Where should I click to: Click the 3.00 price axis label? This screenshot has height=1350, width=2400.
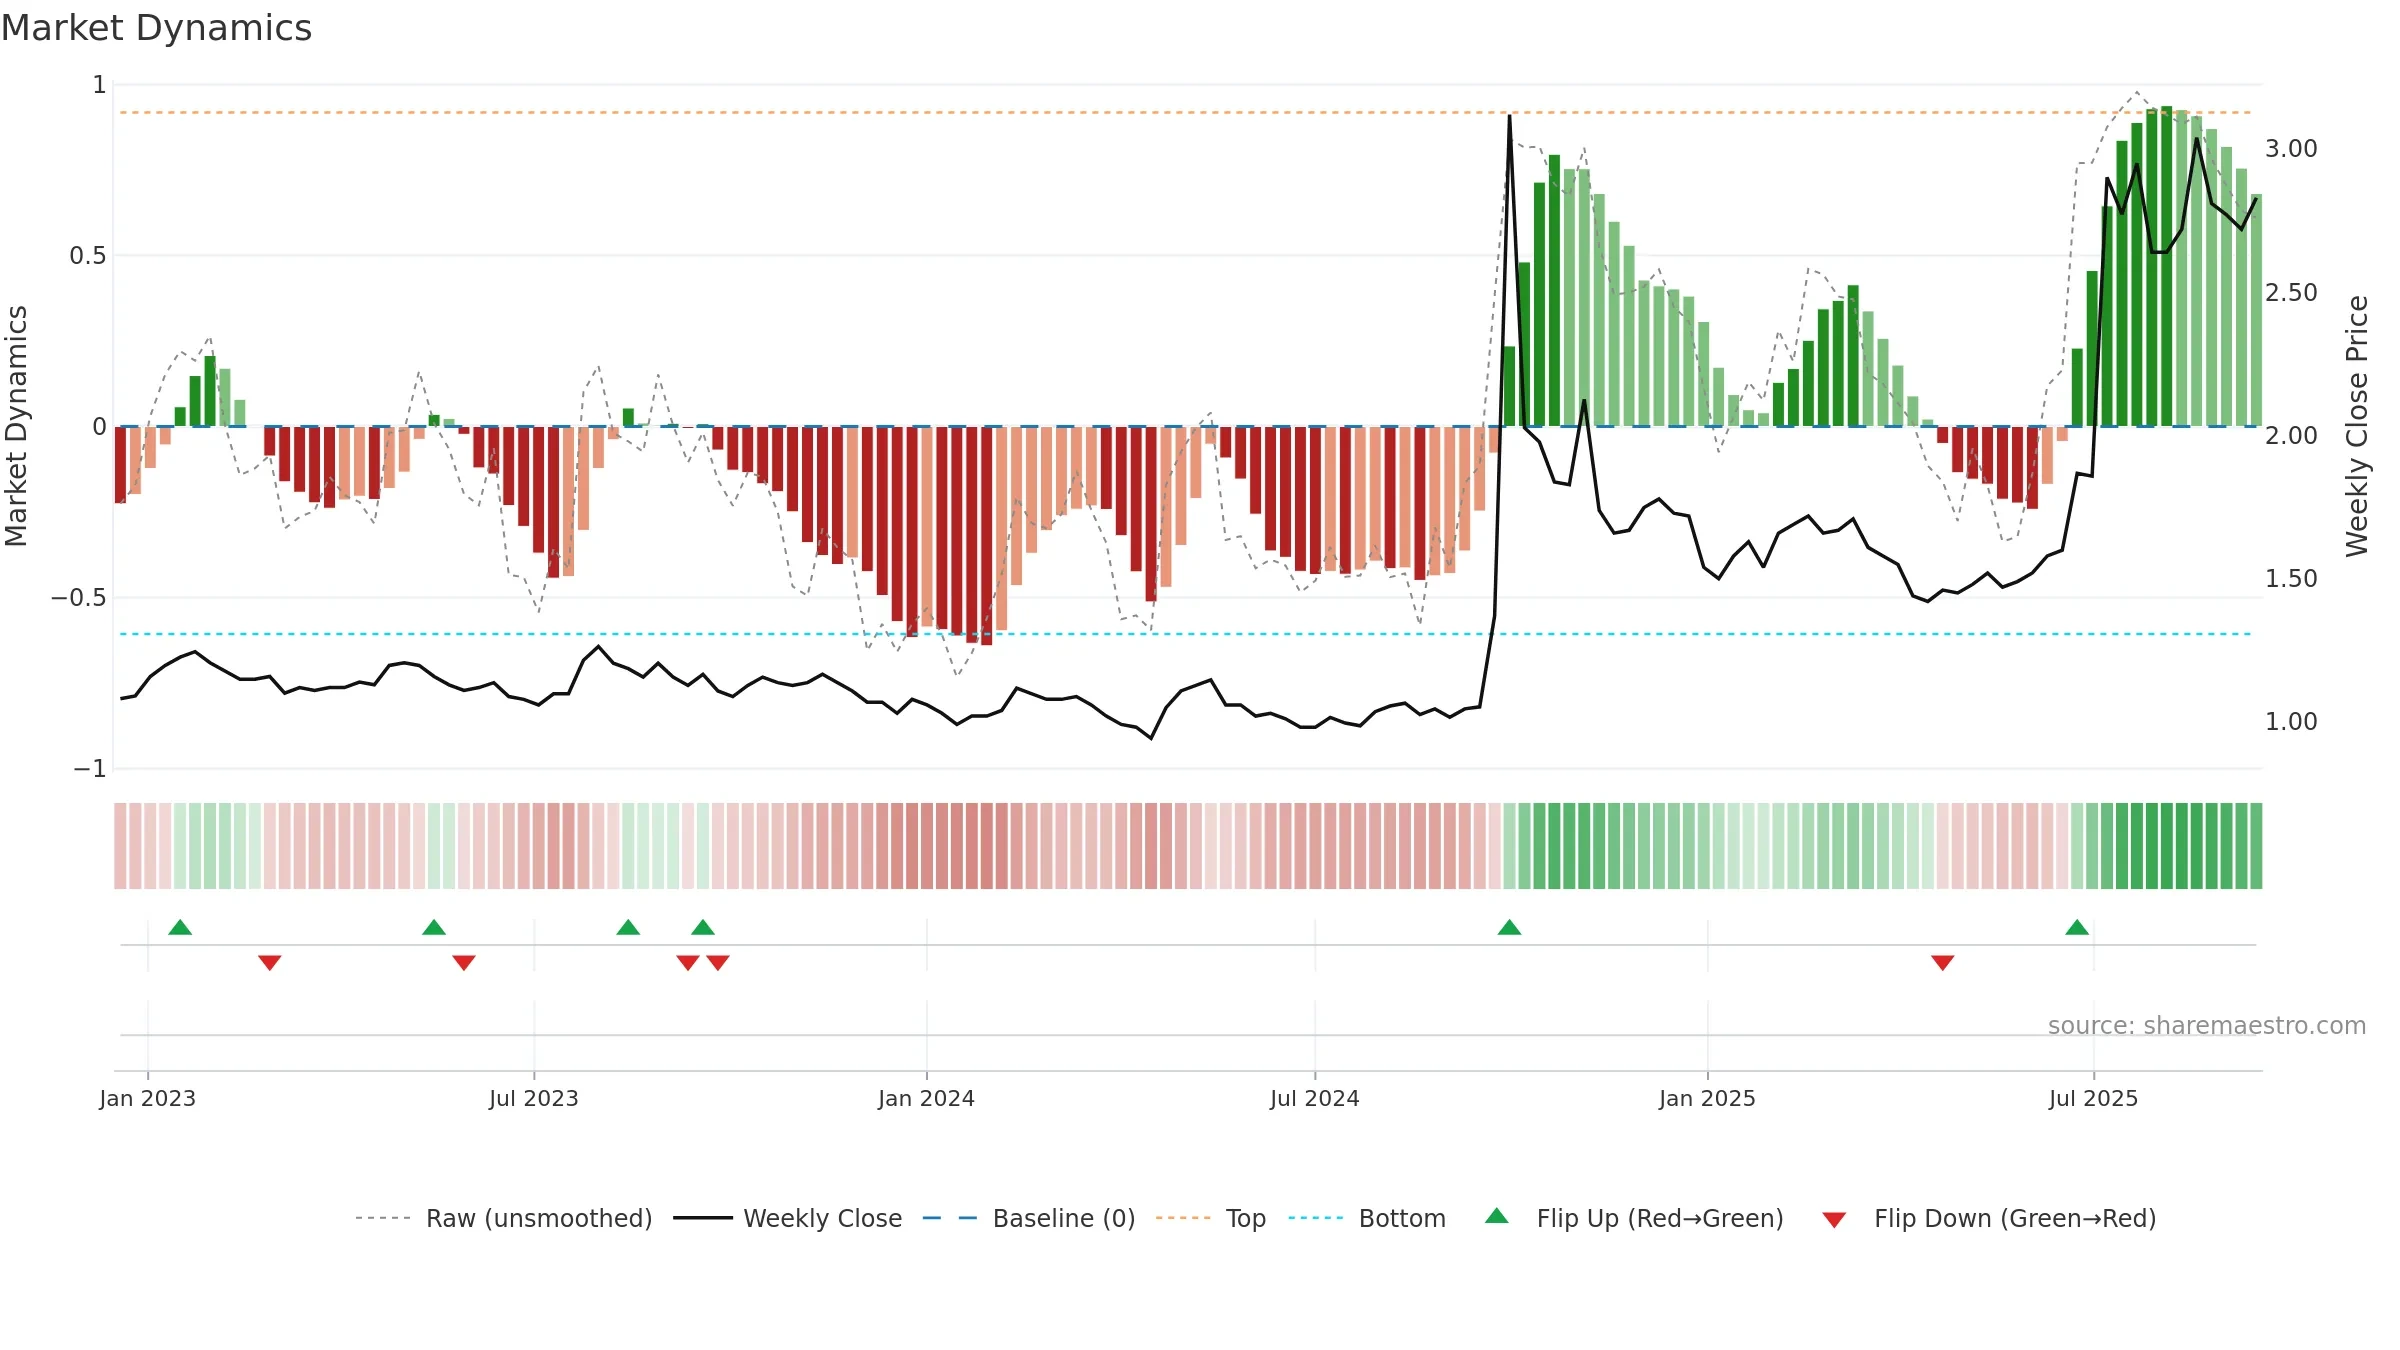[x=2292, y=149]
